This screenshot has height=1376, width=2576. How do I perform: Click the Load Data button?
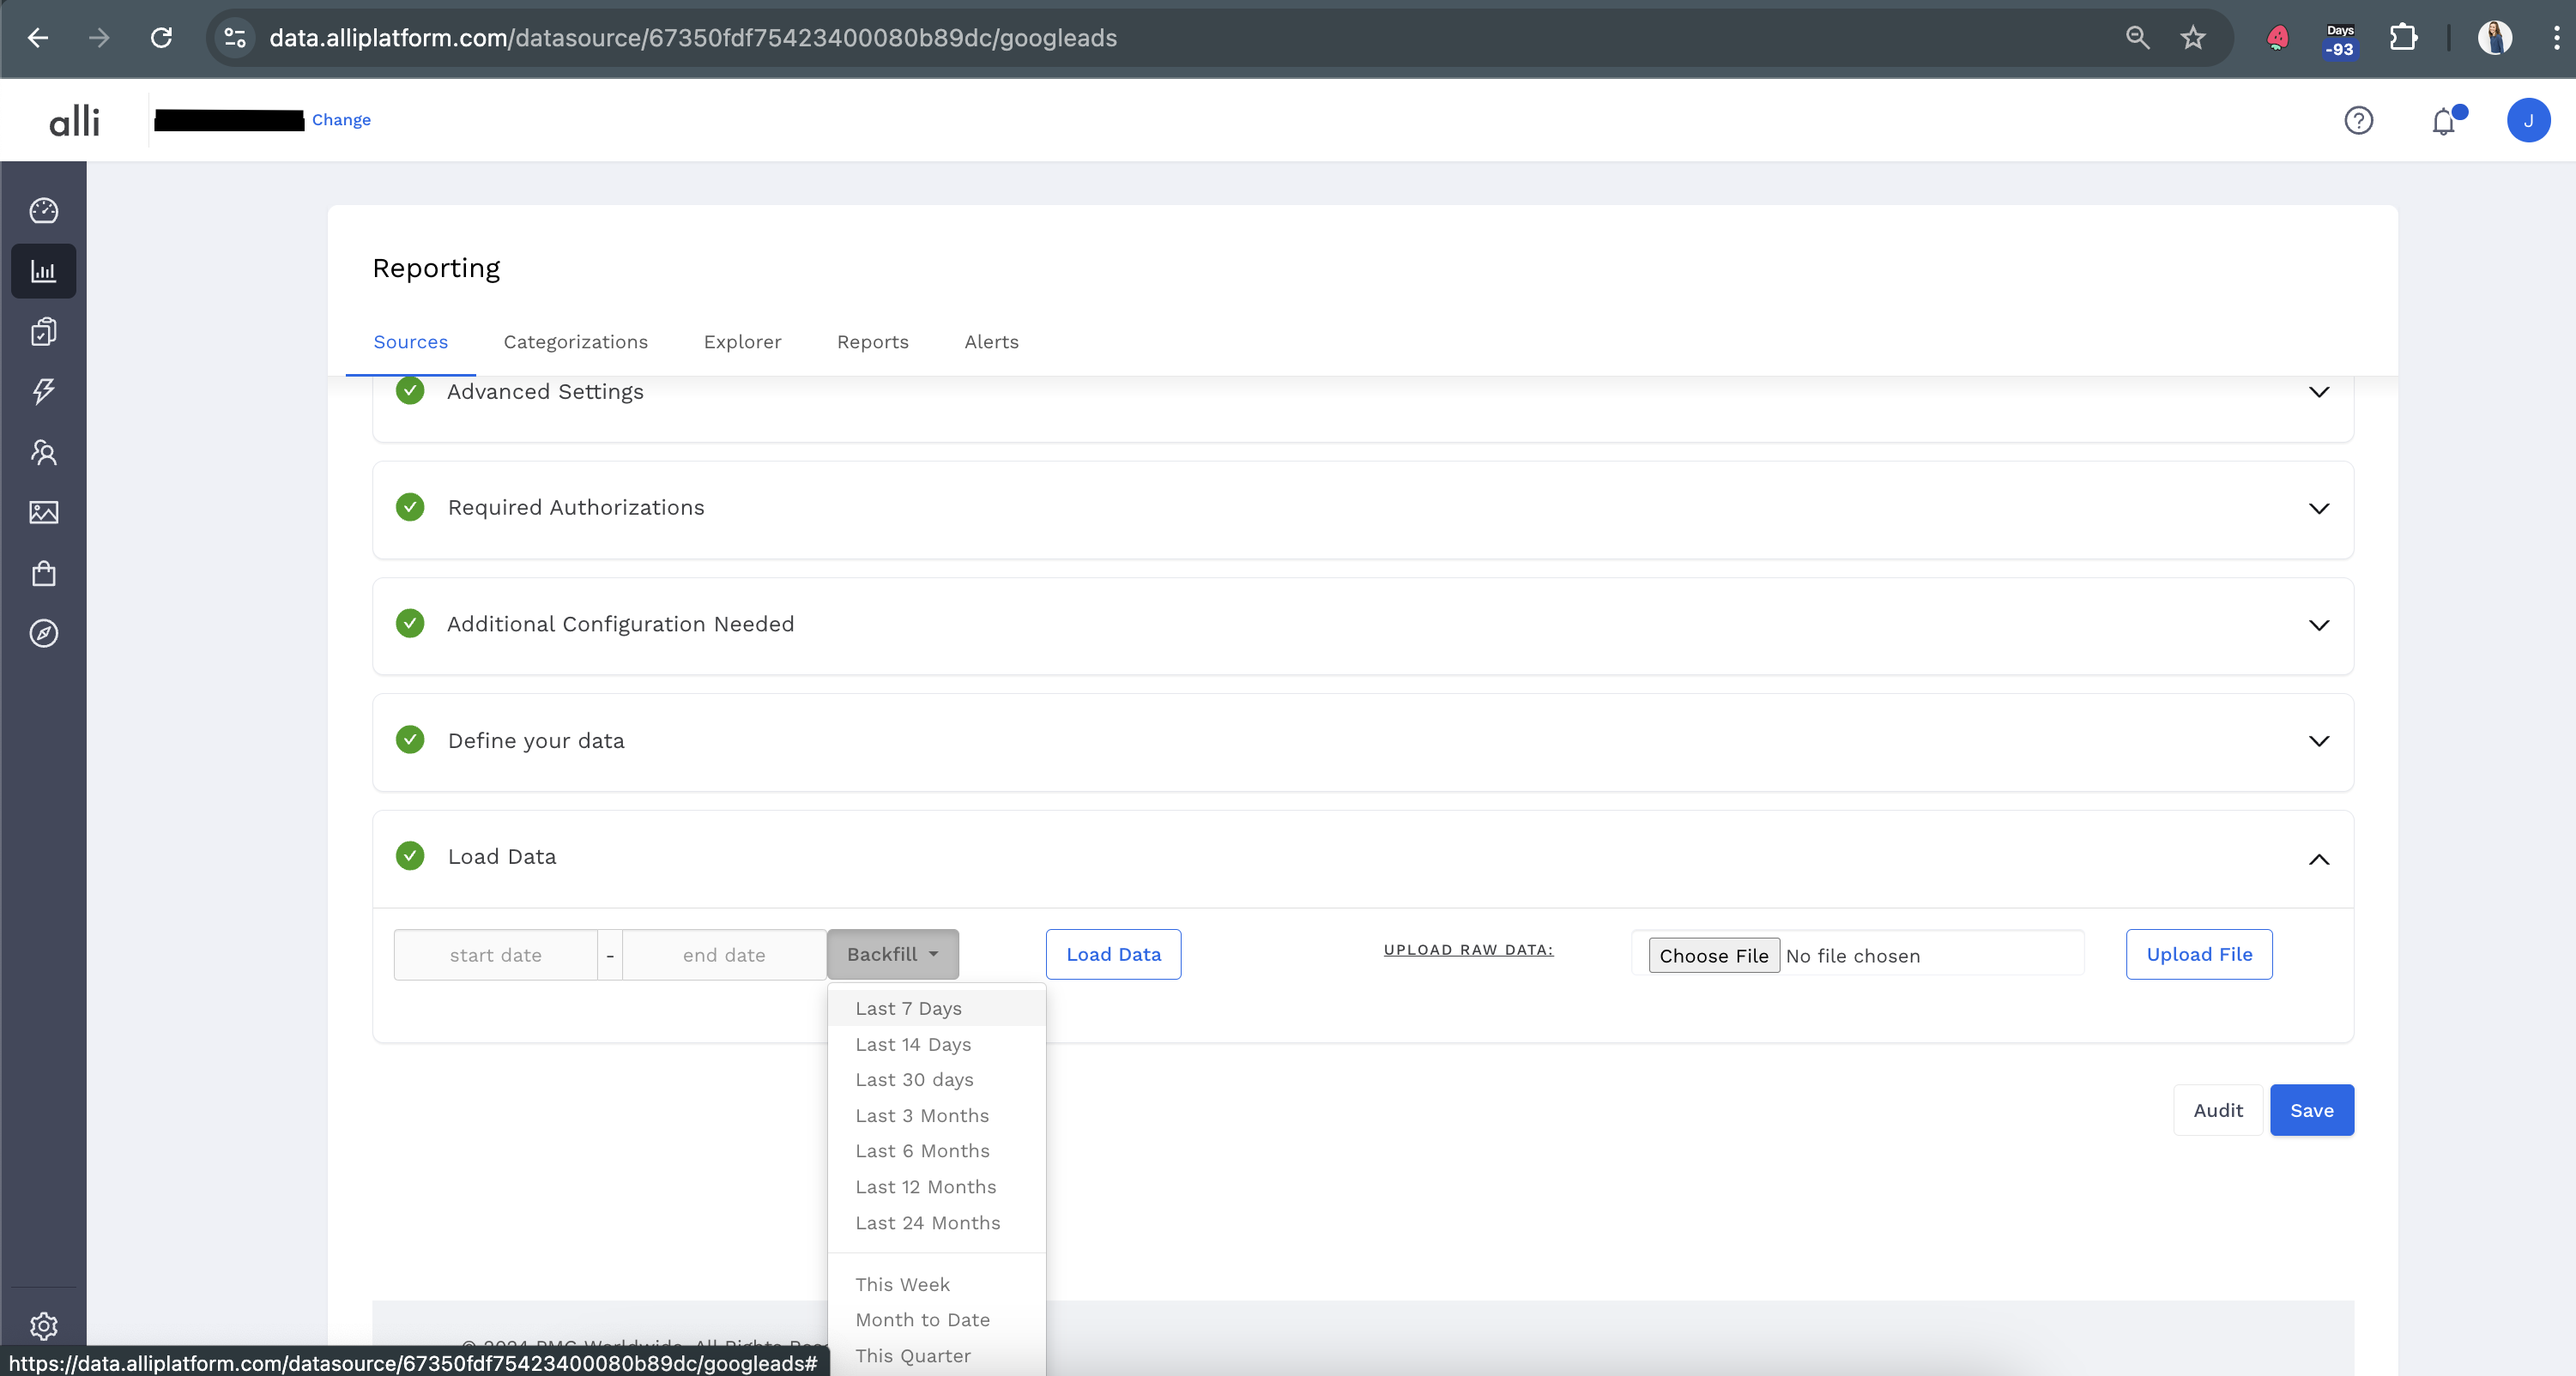[1113, 954]
